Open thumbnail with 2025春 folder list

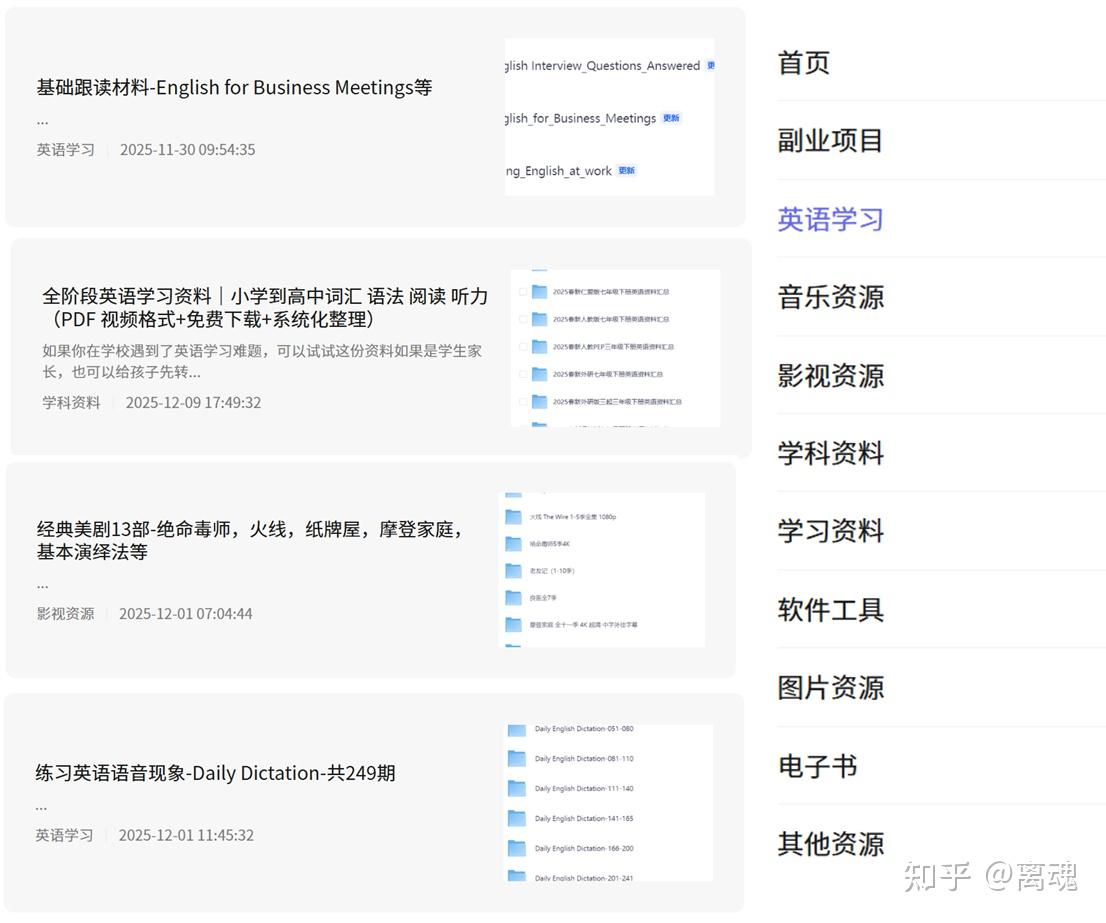(616, 348)
